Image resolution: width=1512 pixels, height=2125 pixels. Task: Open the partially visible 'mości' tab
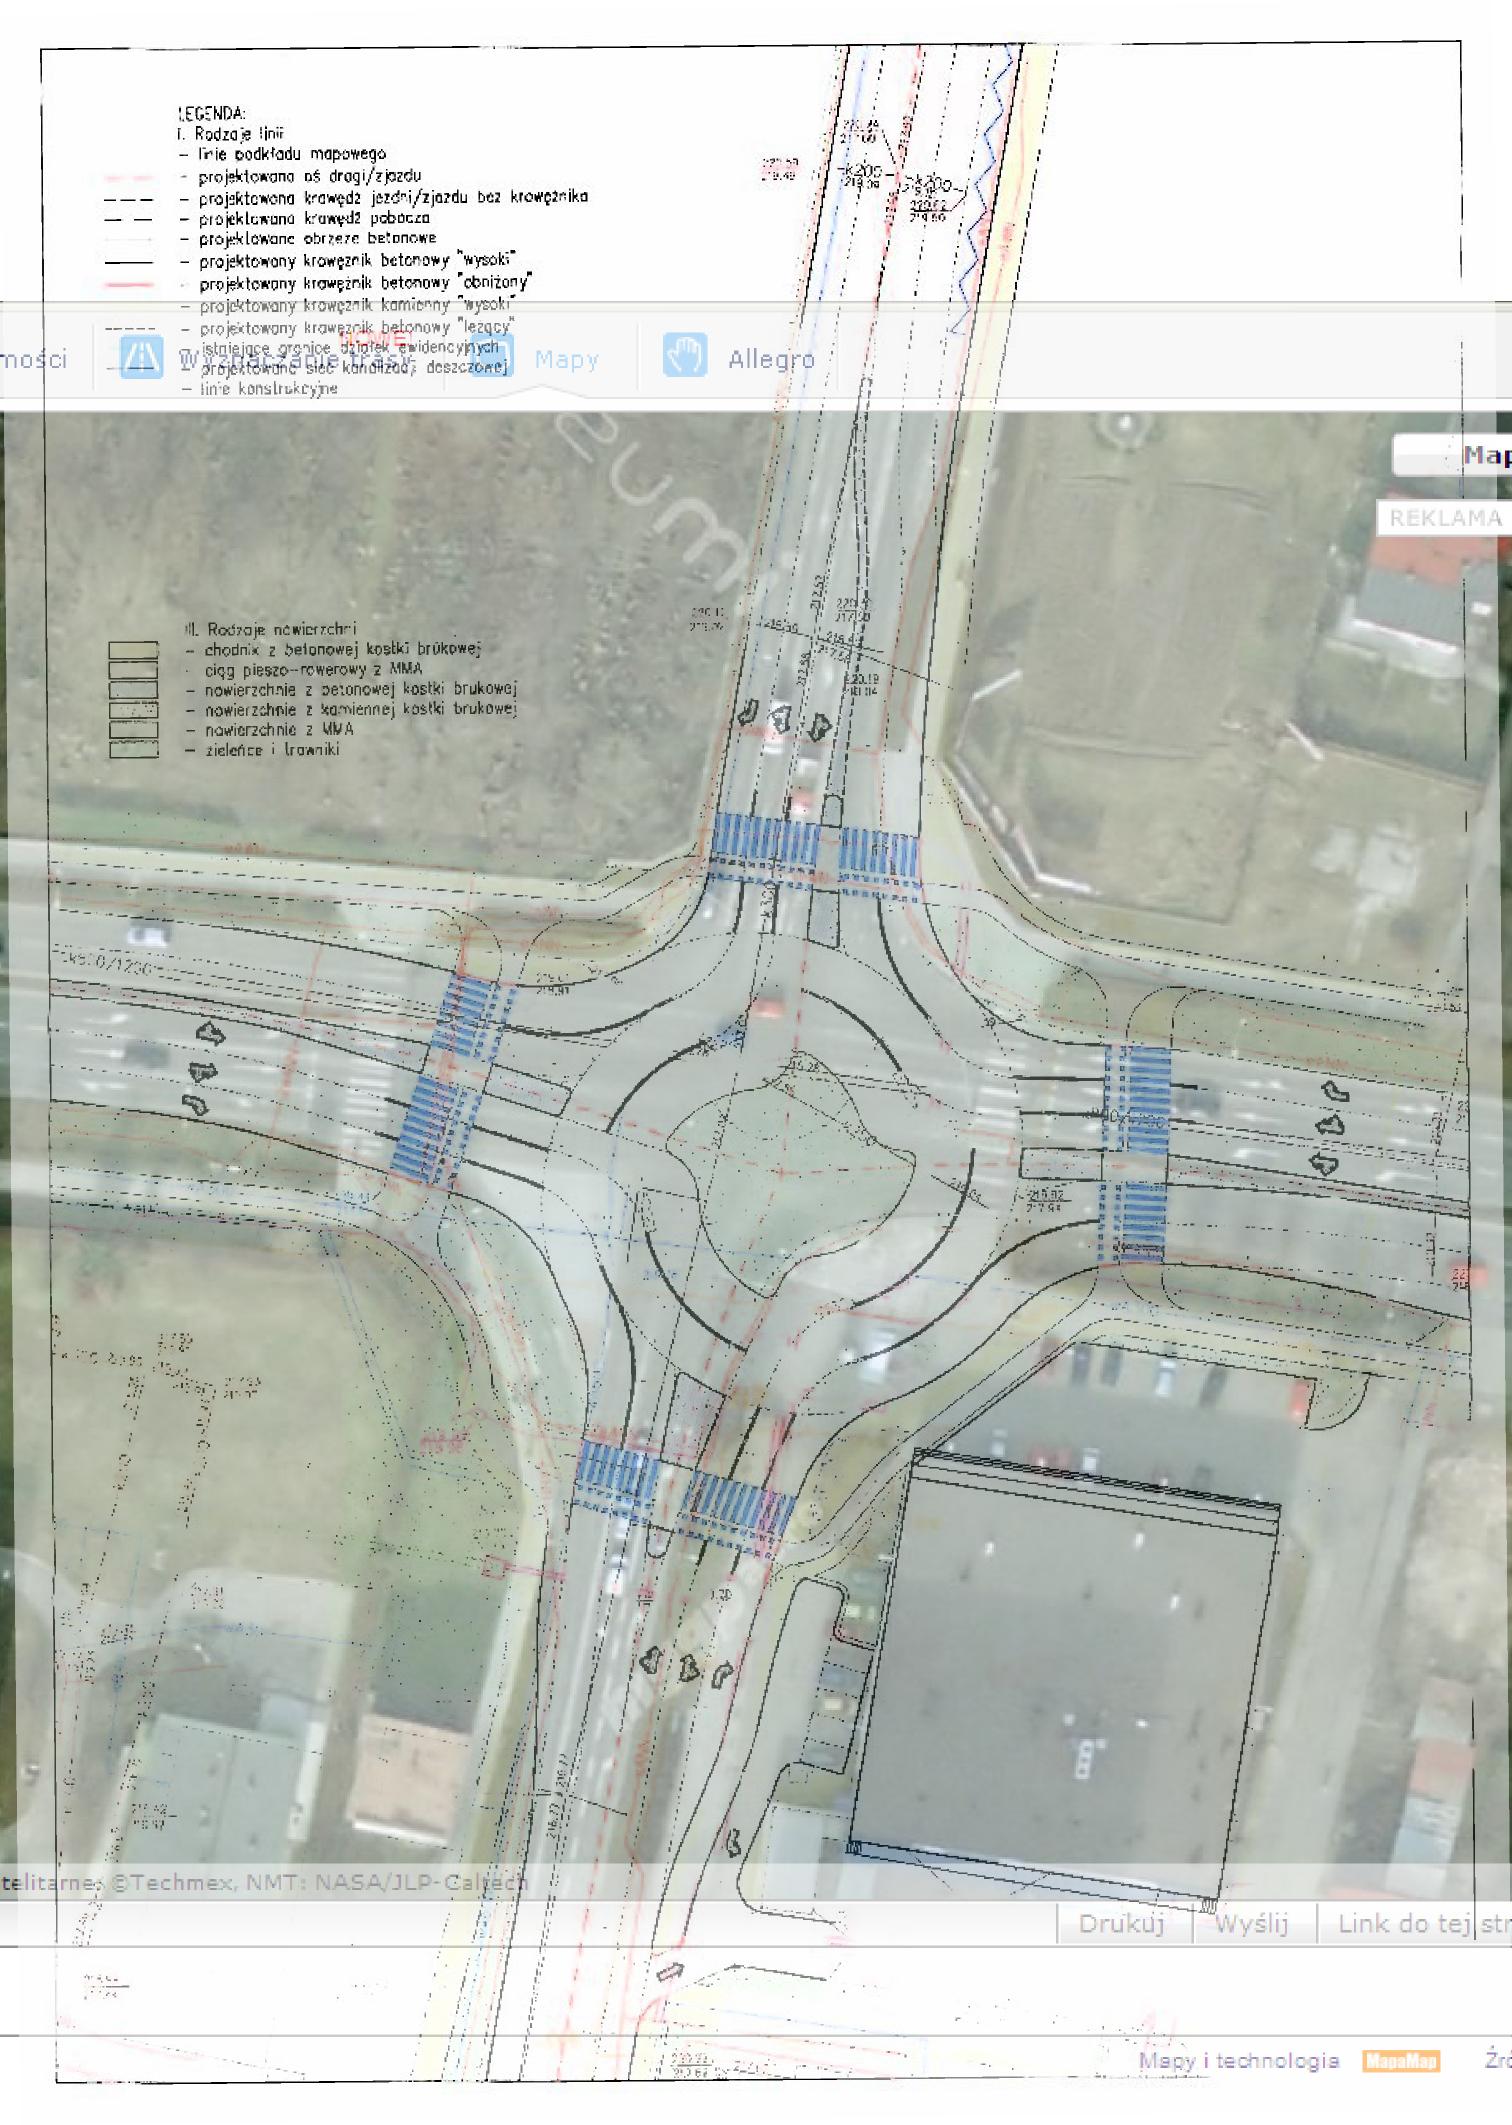[x=33, y=359]
